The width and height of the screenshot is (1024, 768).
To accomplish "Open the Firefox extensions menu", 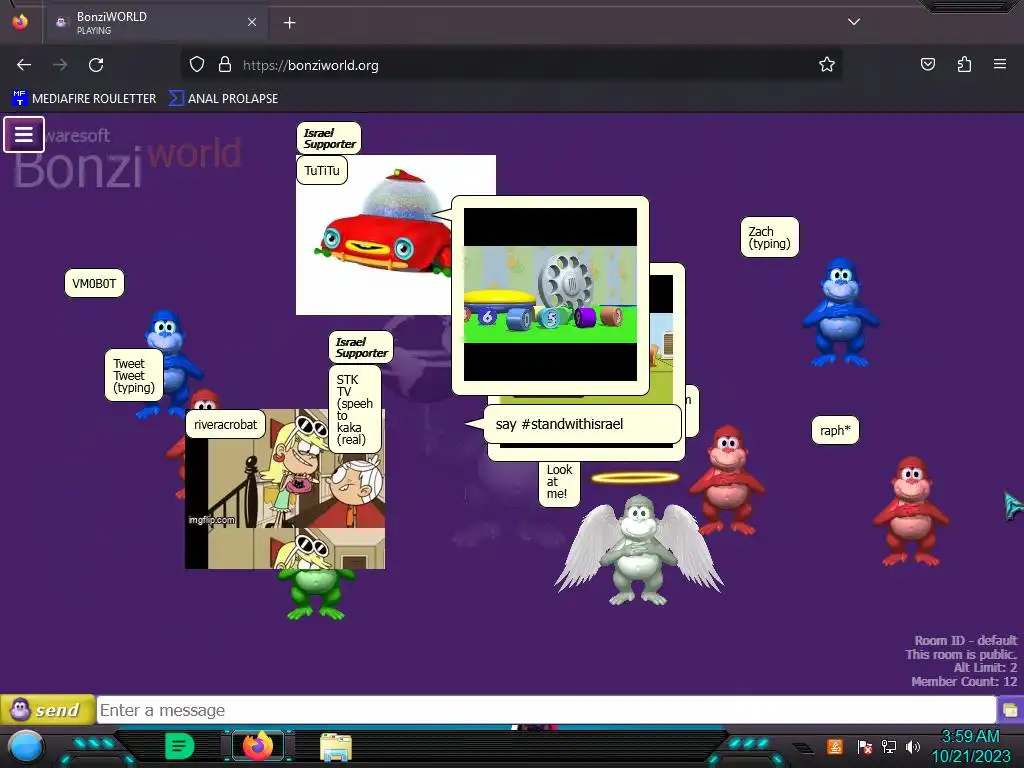I will tap(964, 64).
